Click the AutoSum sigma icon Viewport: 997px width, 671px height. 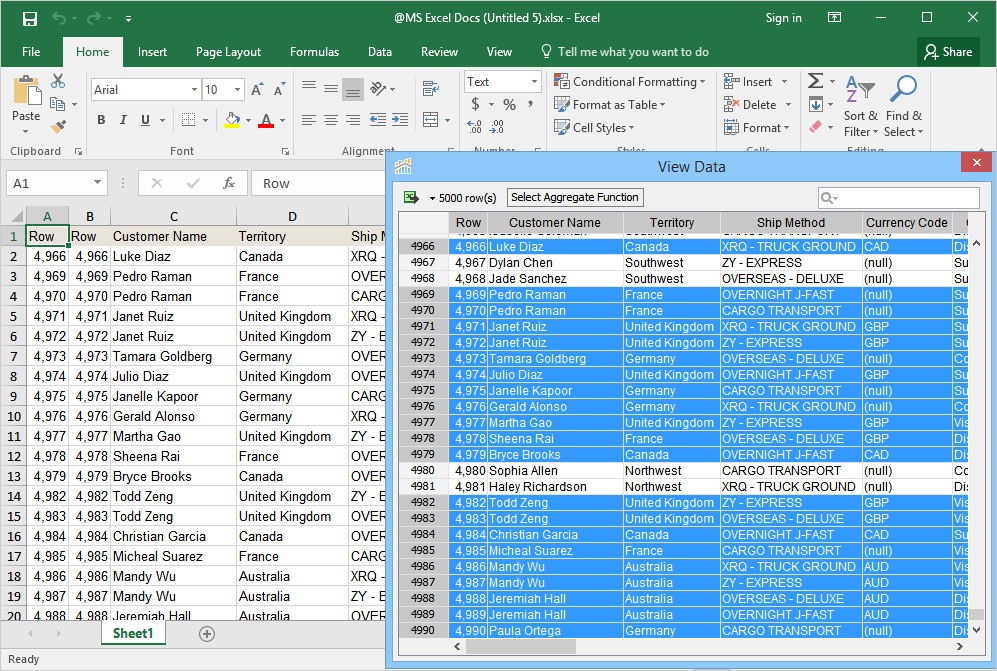pos(816,81)
